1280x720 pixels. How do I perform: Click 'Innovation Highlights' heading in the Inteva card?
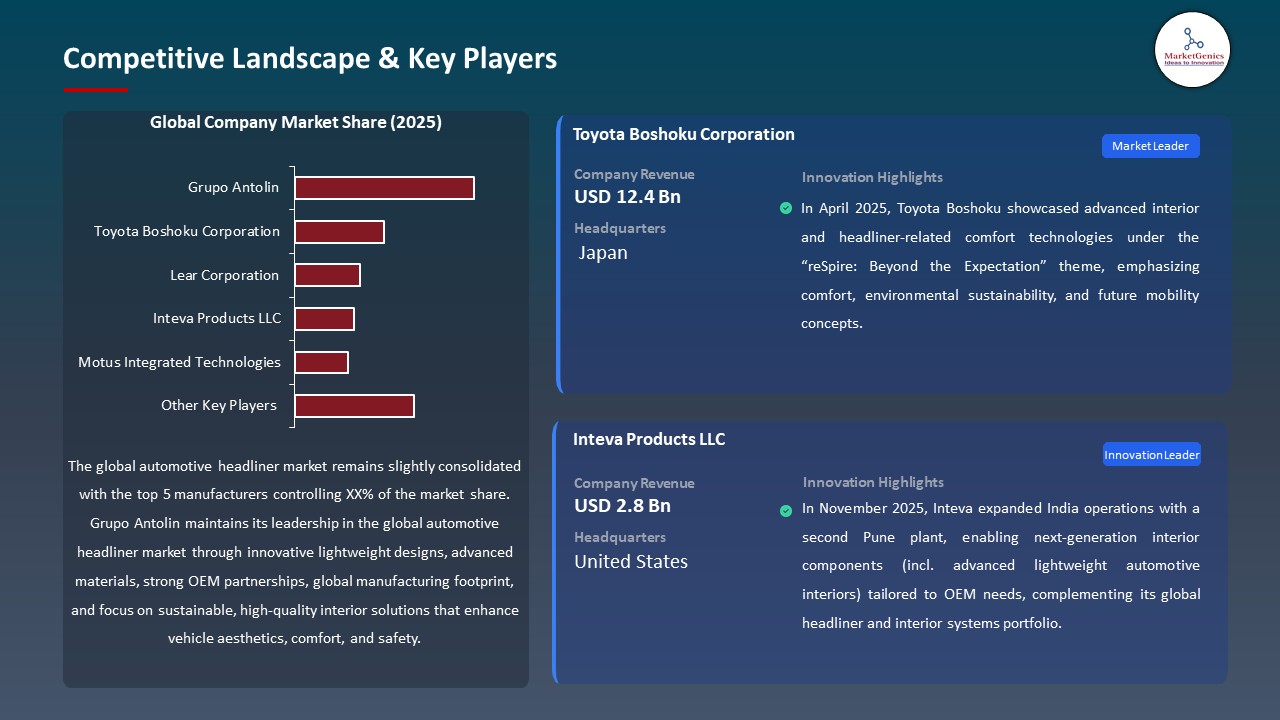click(873, 482)
